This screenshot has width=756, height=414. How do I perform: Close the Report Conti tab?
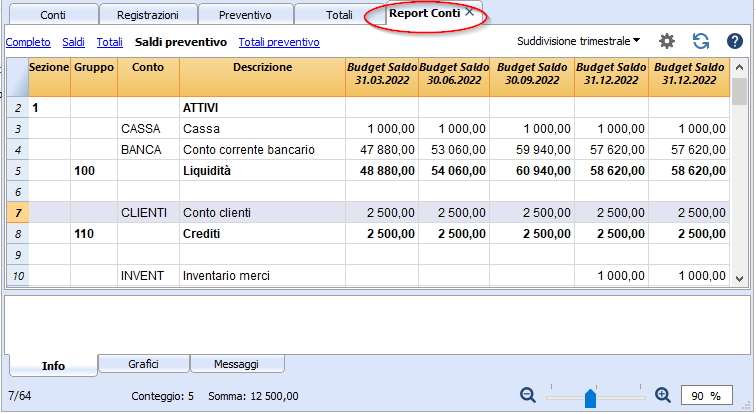coord(469,13)
